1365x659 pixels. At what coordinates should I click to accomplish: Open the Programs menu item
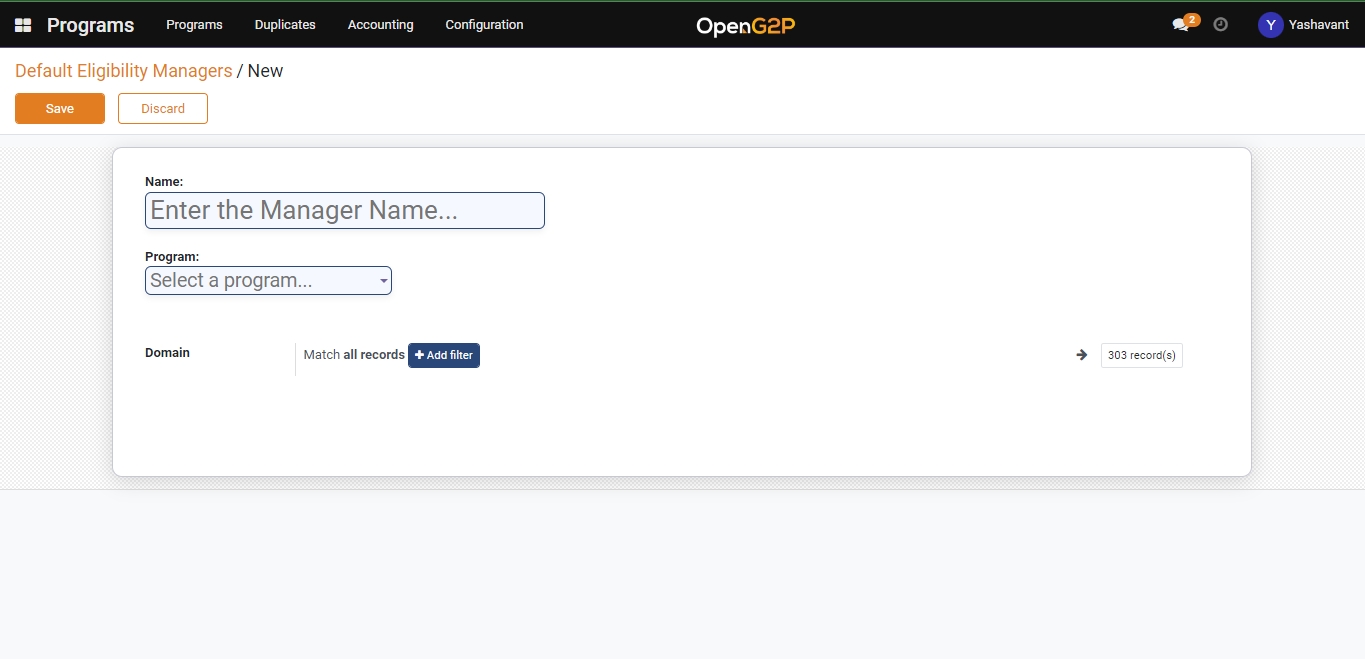pos(194,25)
